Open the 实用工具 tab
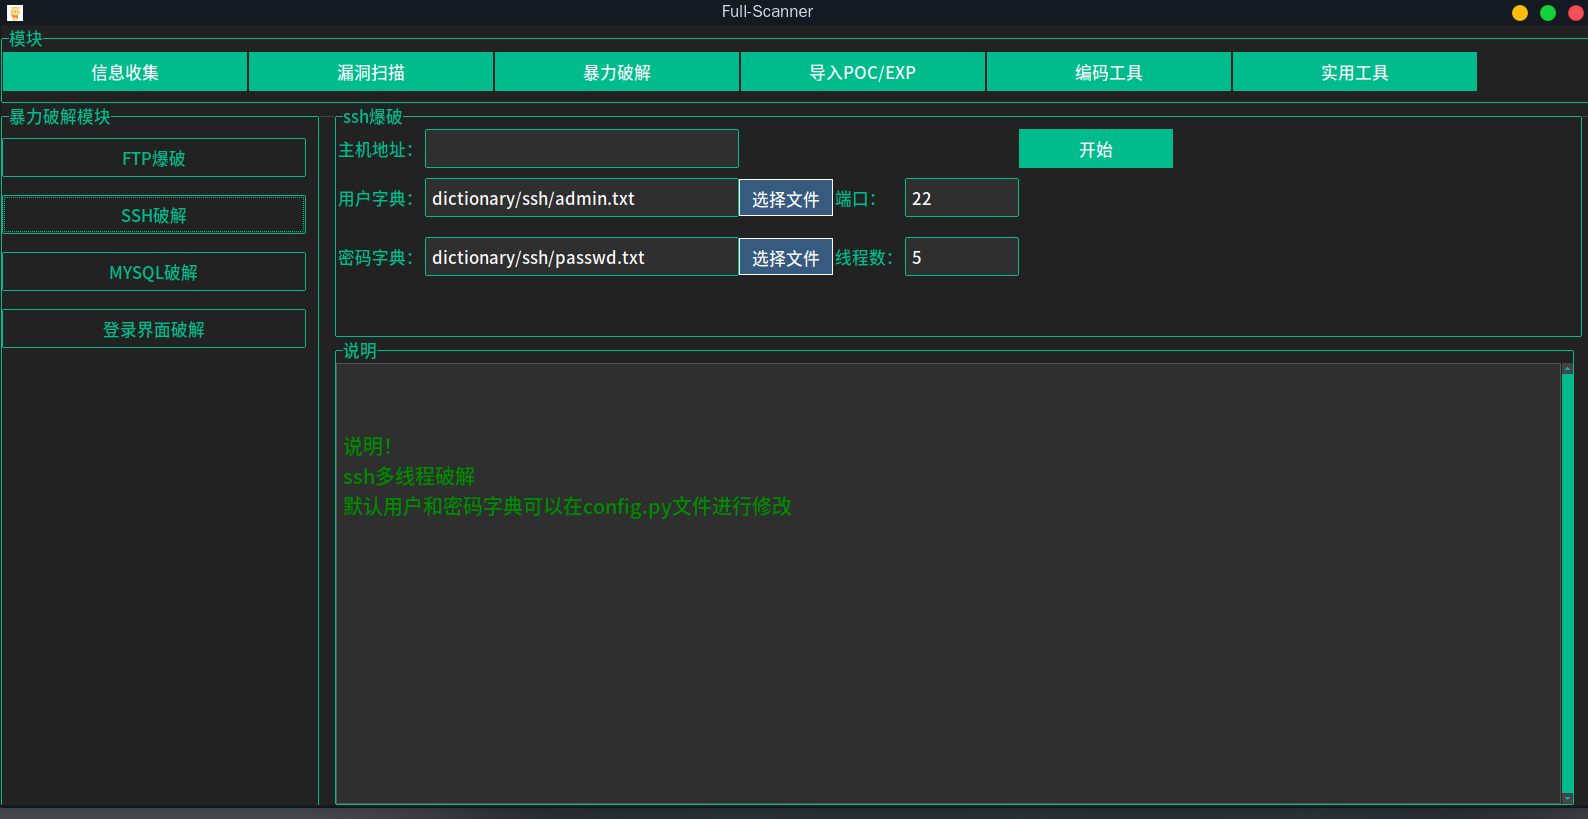The image size is (1588, 819). click(x=1354, y=72)
